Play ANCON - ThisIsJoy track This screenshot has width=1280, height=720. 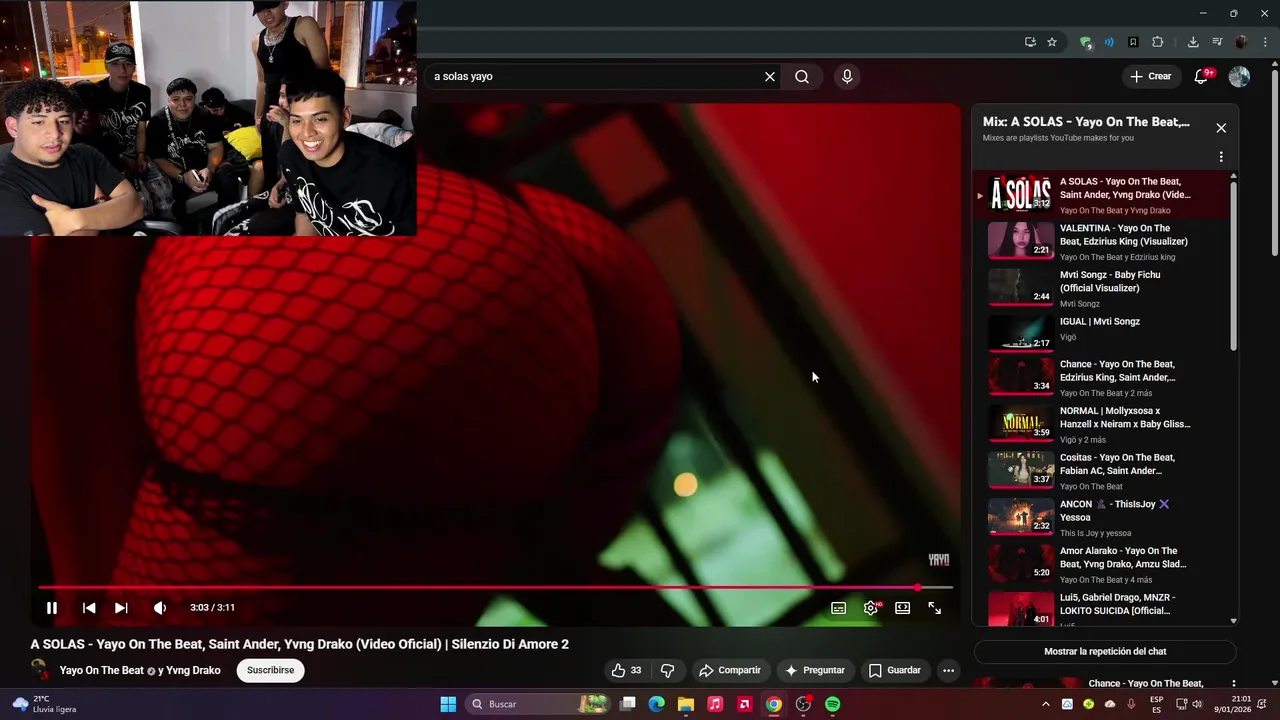1100,520
